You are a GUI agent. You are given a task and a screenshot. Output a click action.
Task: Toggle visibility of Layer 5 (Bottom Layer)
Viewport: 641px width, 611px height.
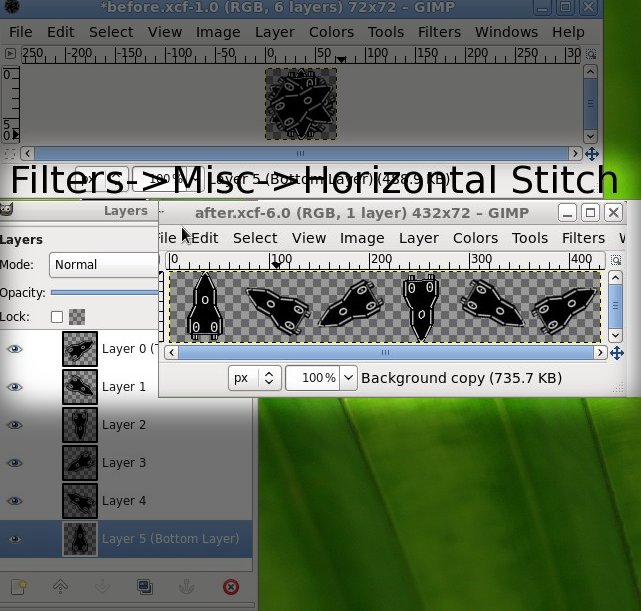click(15, 539)
